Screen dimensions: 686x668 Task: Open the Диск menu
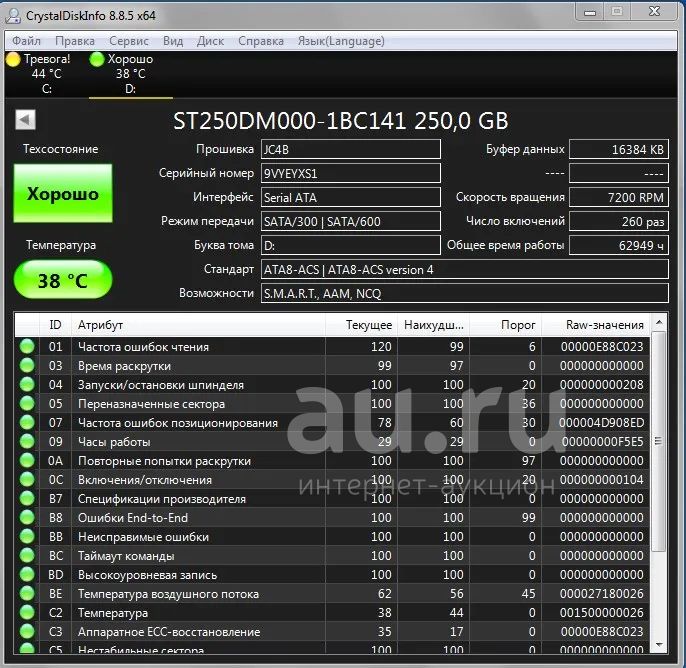pos(210,41)
